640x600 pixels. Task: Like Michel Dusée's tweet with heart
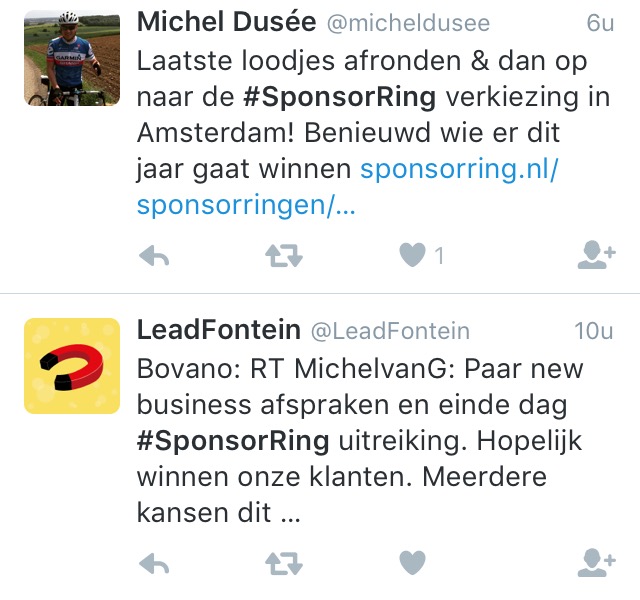tap(412, 255)
